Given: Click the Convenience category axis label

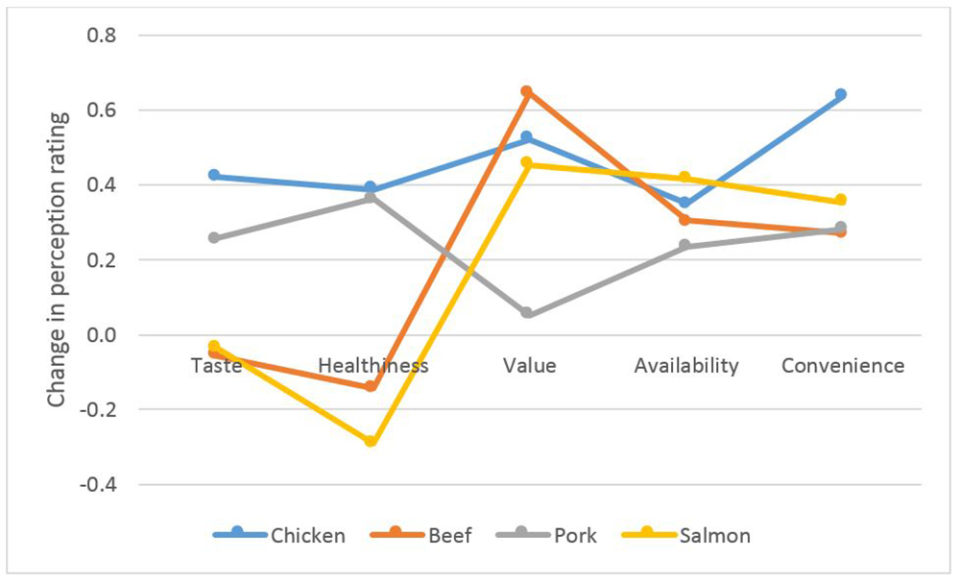Looking at the screenshot, I should click(x=842, y=365).
